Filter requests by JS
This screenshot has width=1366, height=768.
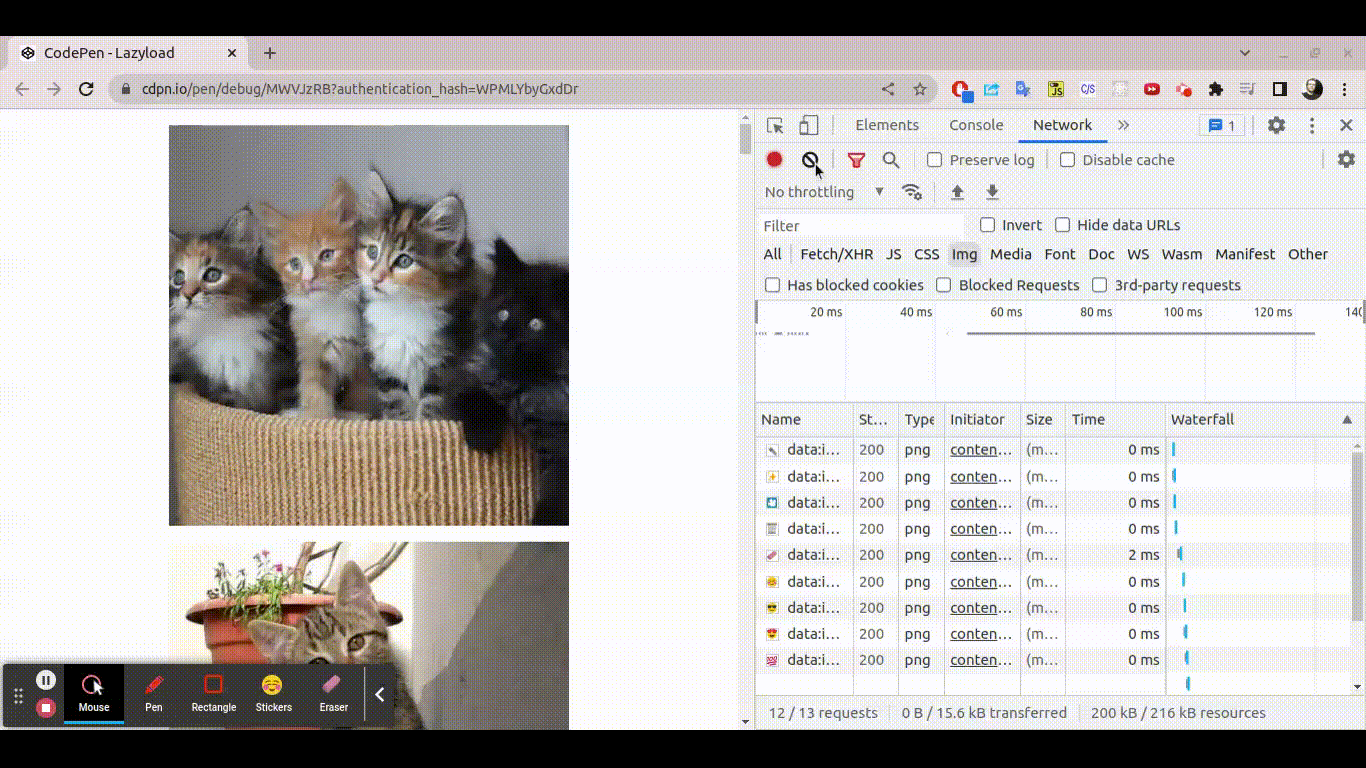pos(893,254)
